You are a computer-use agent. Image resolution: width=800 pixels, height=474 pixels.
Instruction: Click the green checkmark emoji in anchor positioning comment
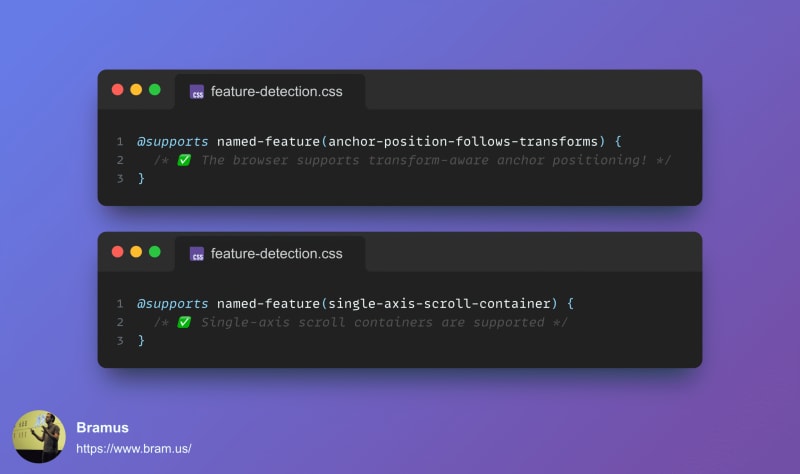coord(184,160)
